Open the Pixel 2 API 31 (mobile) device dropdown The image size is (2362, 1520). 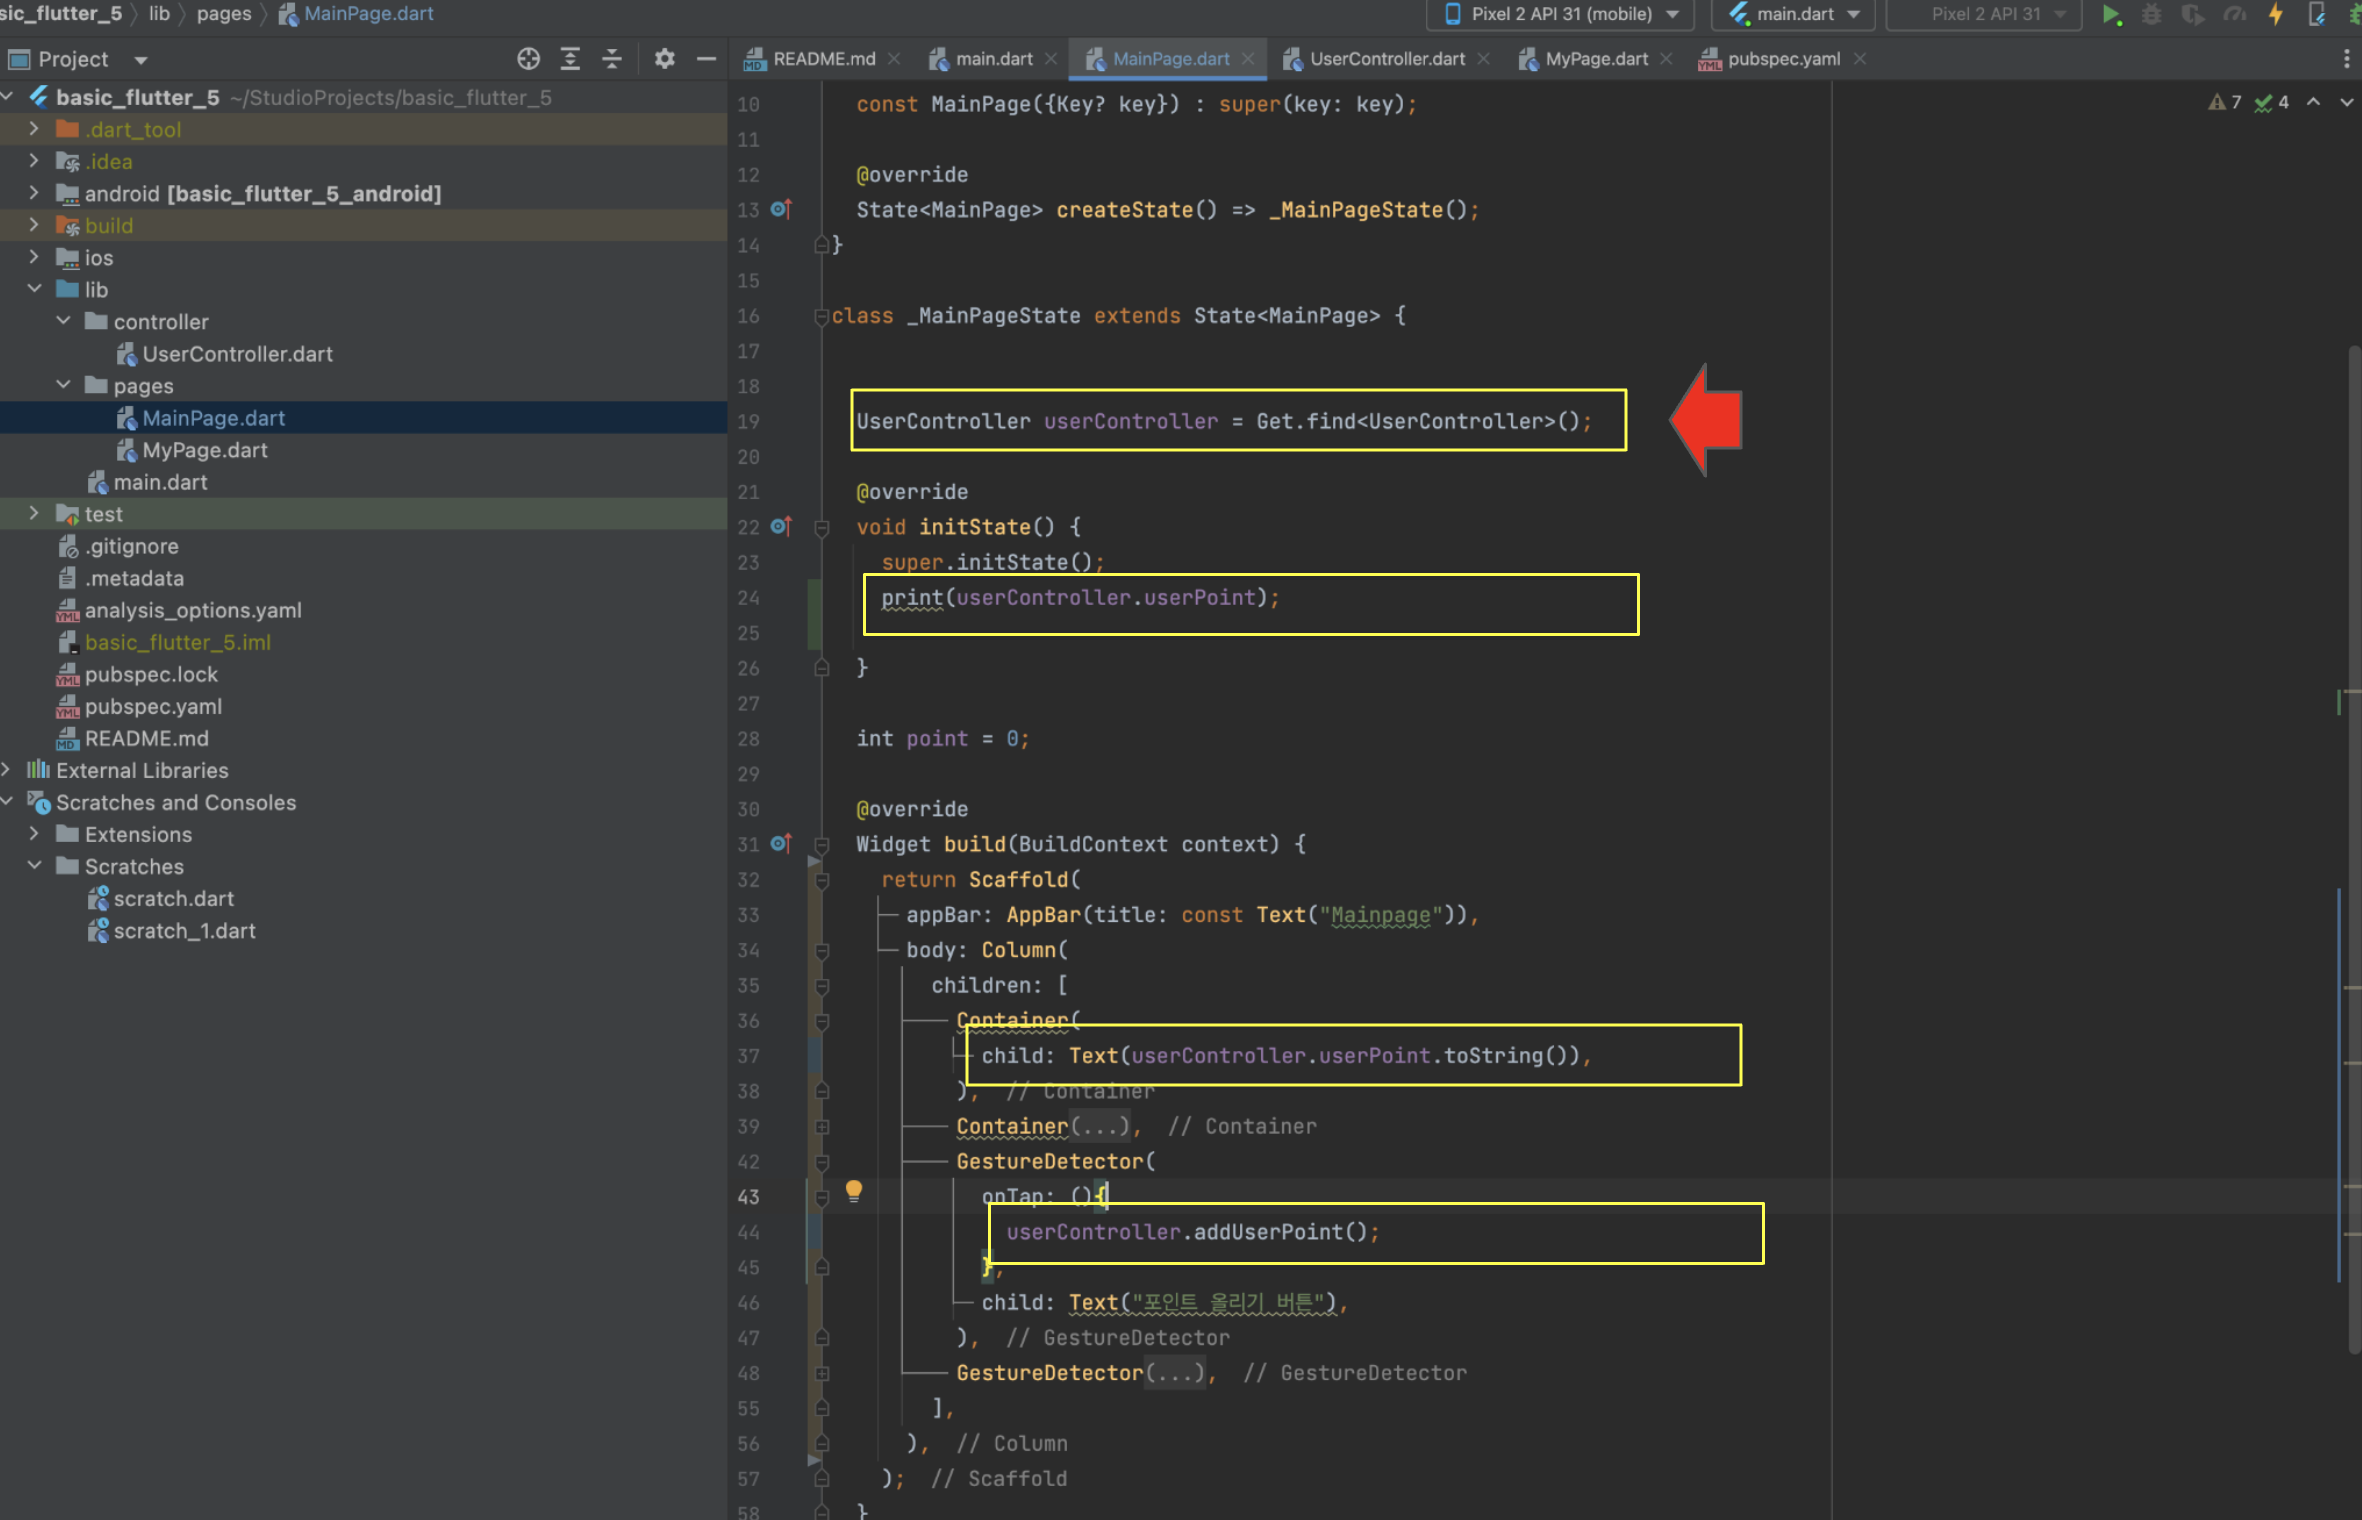[x=1561, y=14]
